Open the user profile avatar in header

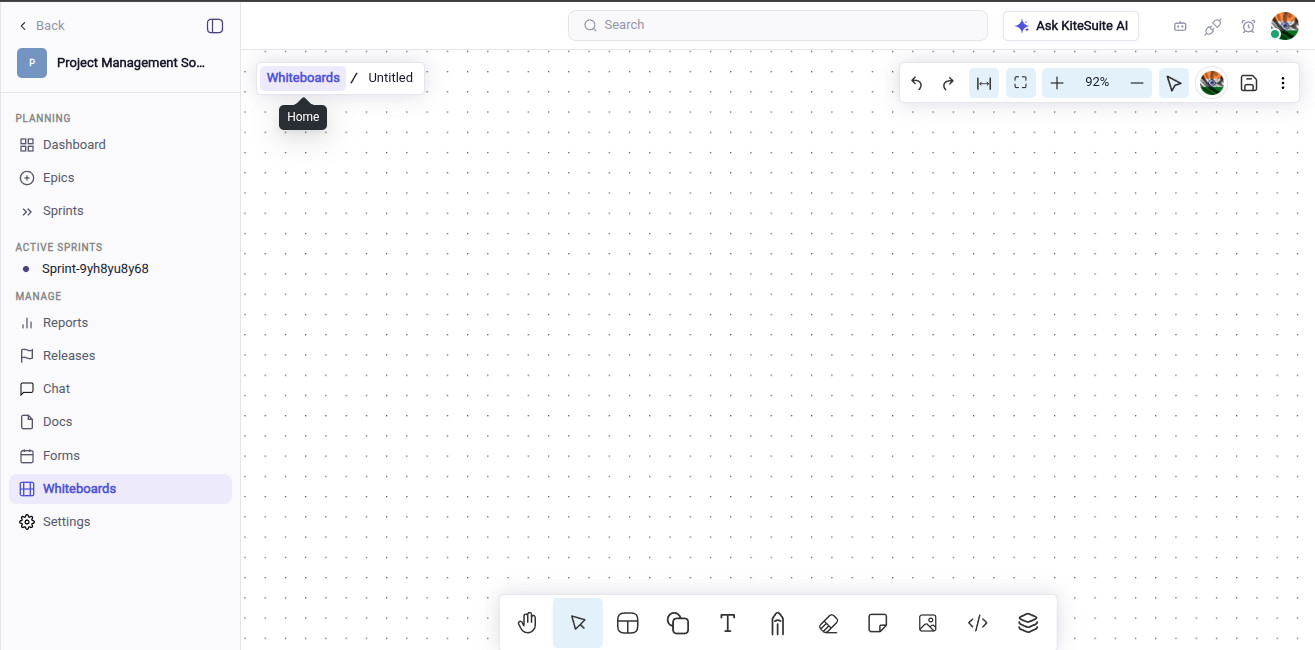pos(1284,26)
